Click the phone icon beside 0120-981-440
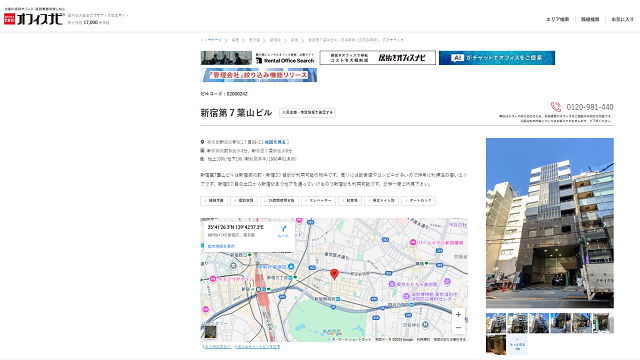 coord(556,107)
